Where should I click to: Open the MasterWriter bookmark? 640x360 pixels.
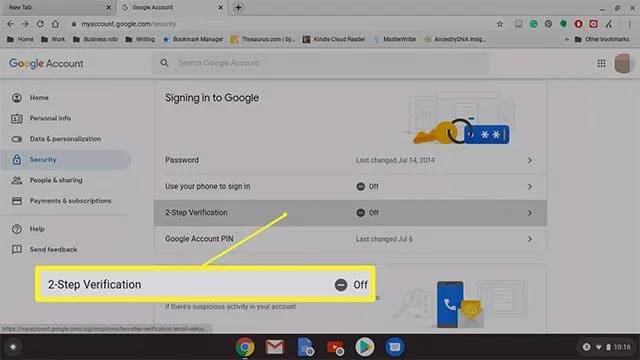tap(395, 39)
